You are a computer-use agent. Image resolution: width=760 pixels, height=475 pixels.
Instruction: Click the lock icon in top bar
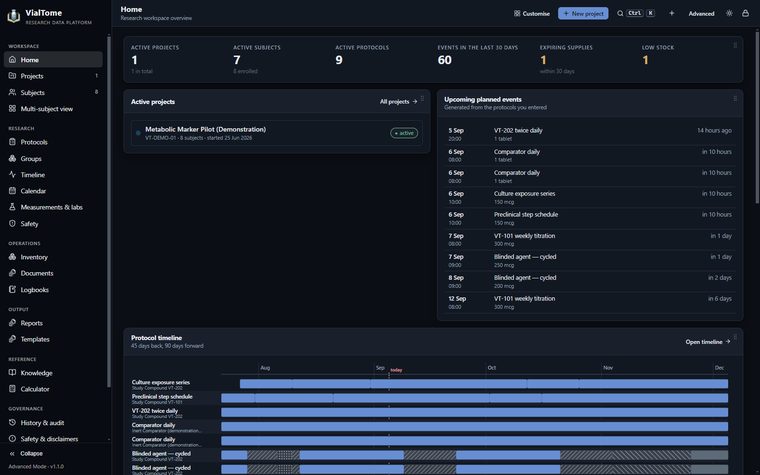pos(745,14)
